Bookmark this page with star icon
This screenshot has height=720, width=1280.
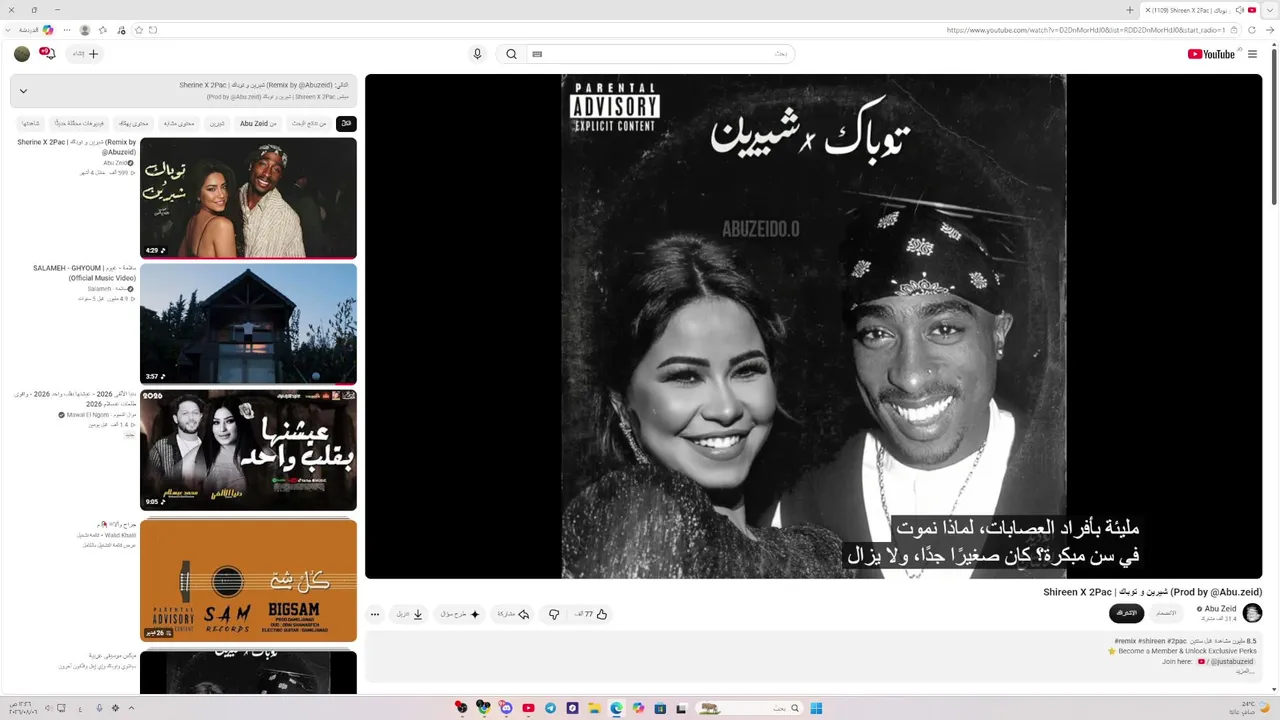tap(139, 30)
